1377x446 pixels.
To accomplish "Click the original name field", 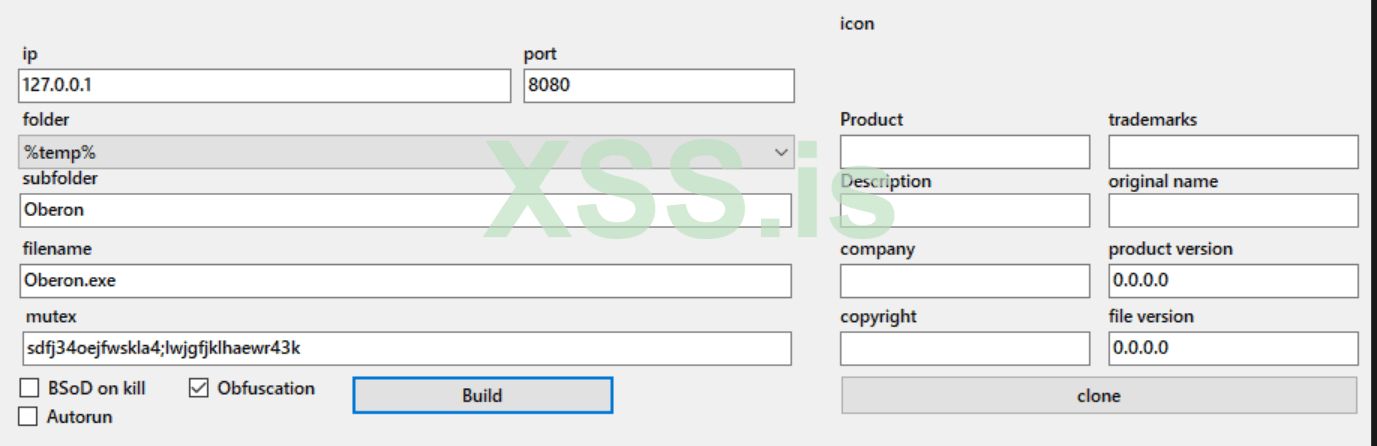I will click(x=1233, y=211).
